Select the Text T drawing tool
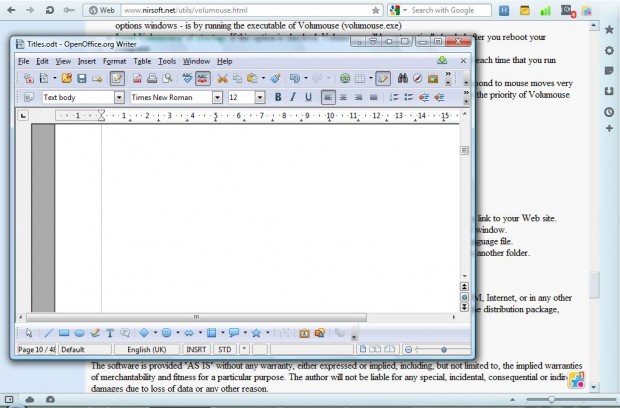Screen dimensions: 620x408 click(x=110, y=333)
